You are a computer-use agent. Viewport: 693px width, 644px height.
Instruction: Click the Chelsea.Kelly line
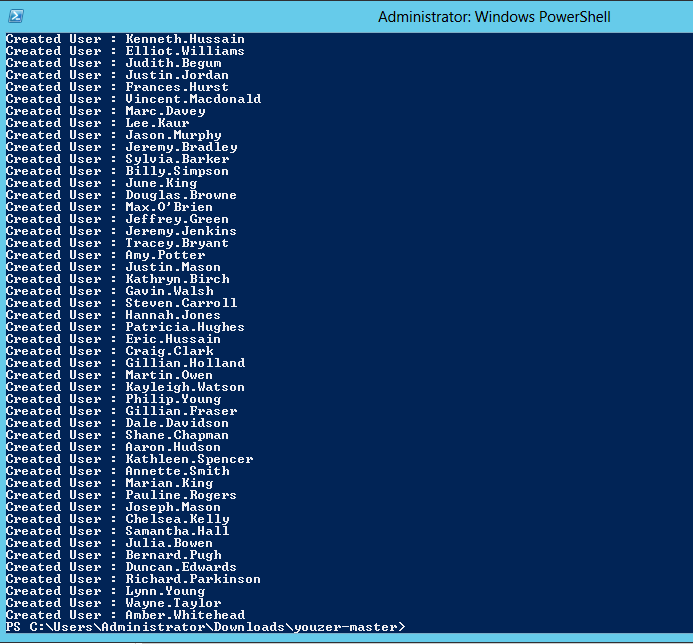(177, 519)
